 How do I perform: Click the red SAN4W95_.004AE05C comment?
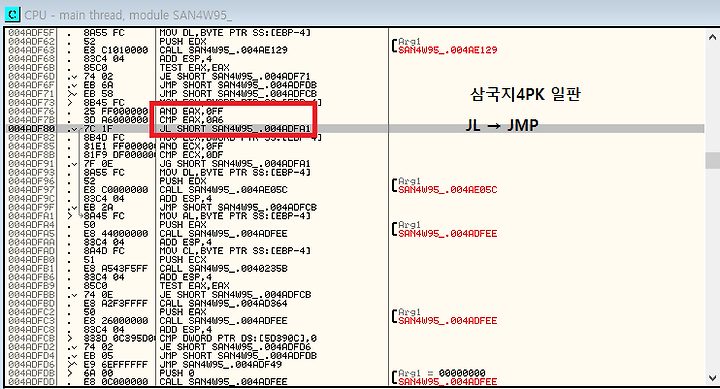click(x=448, y=190)
